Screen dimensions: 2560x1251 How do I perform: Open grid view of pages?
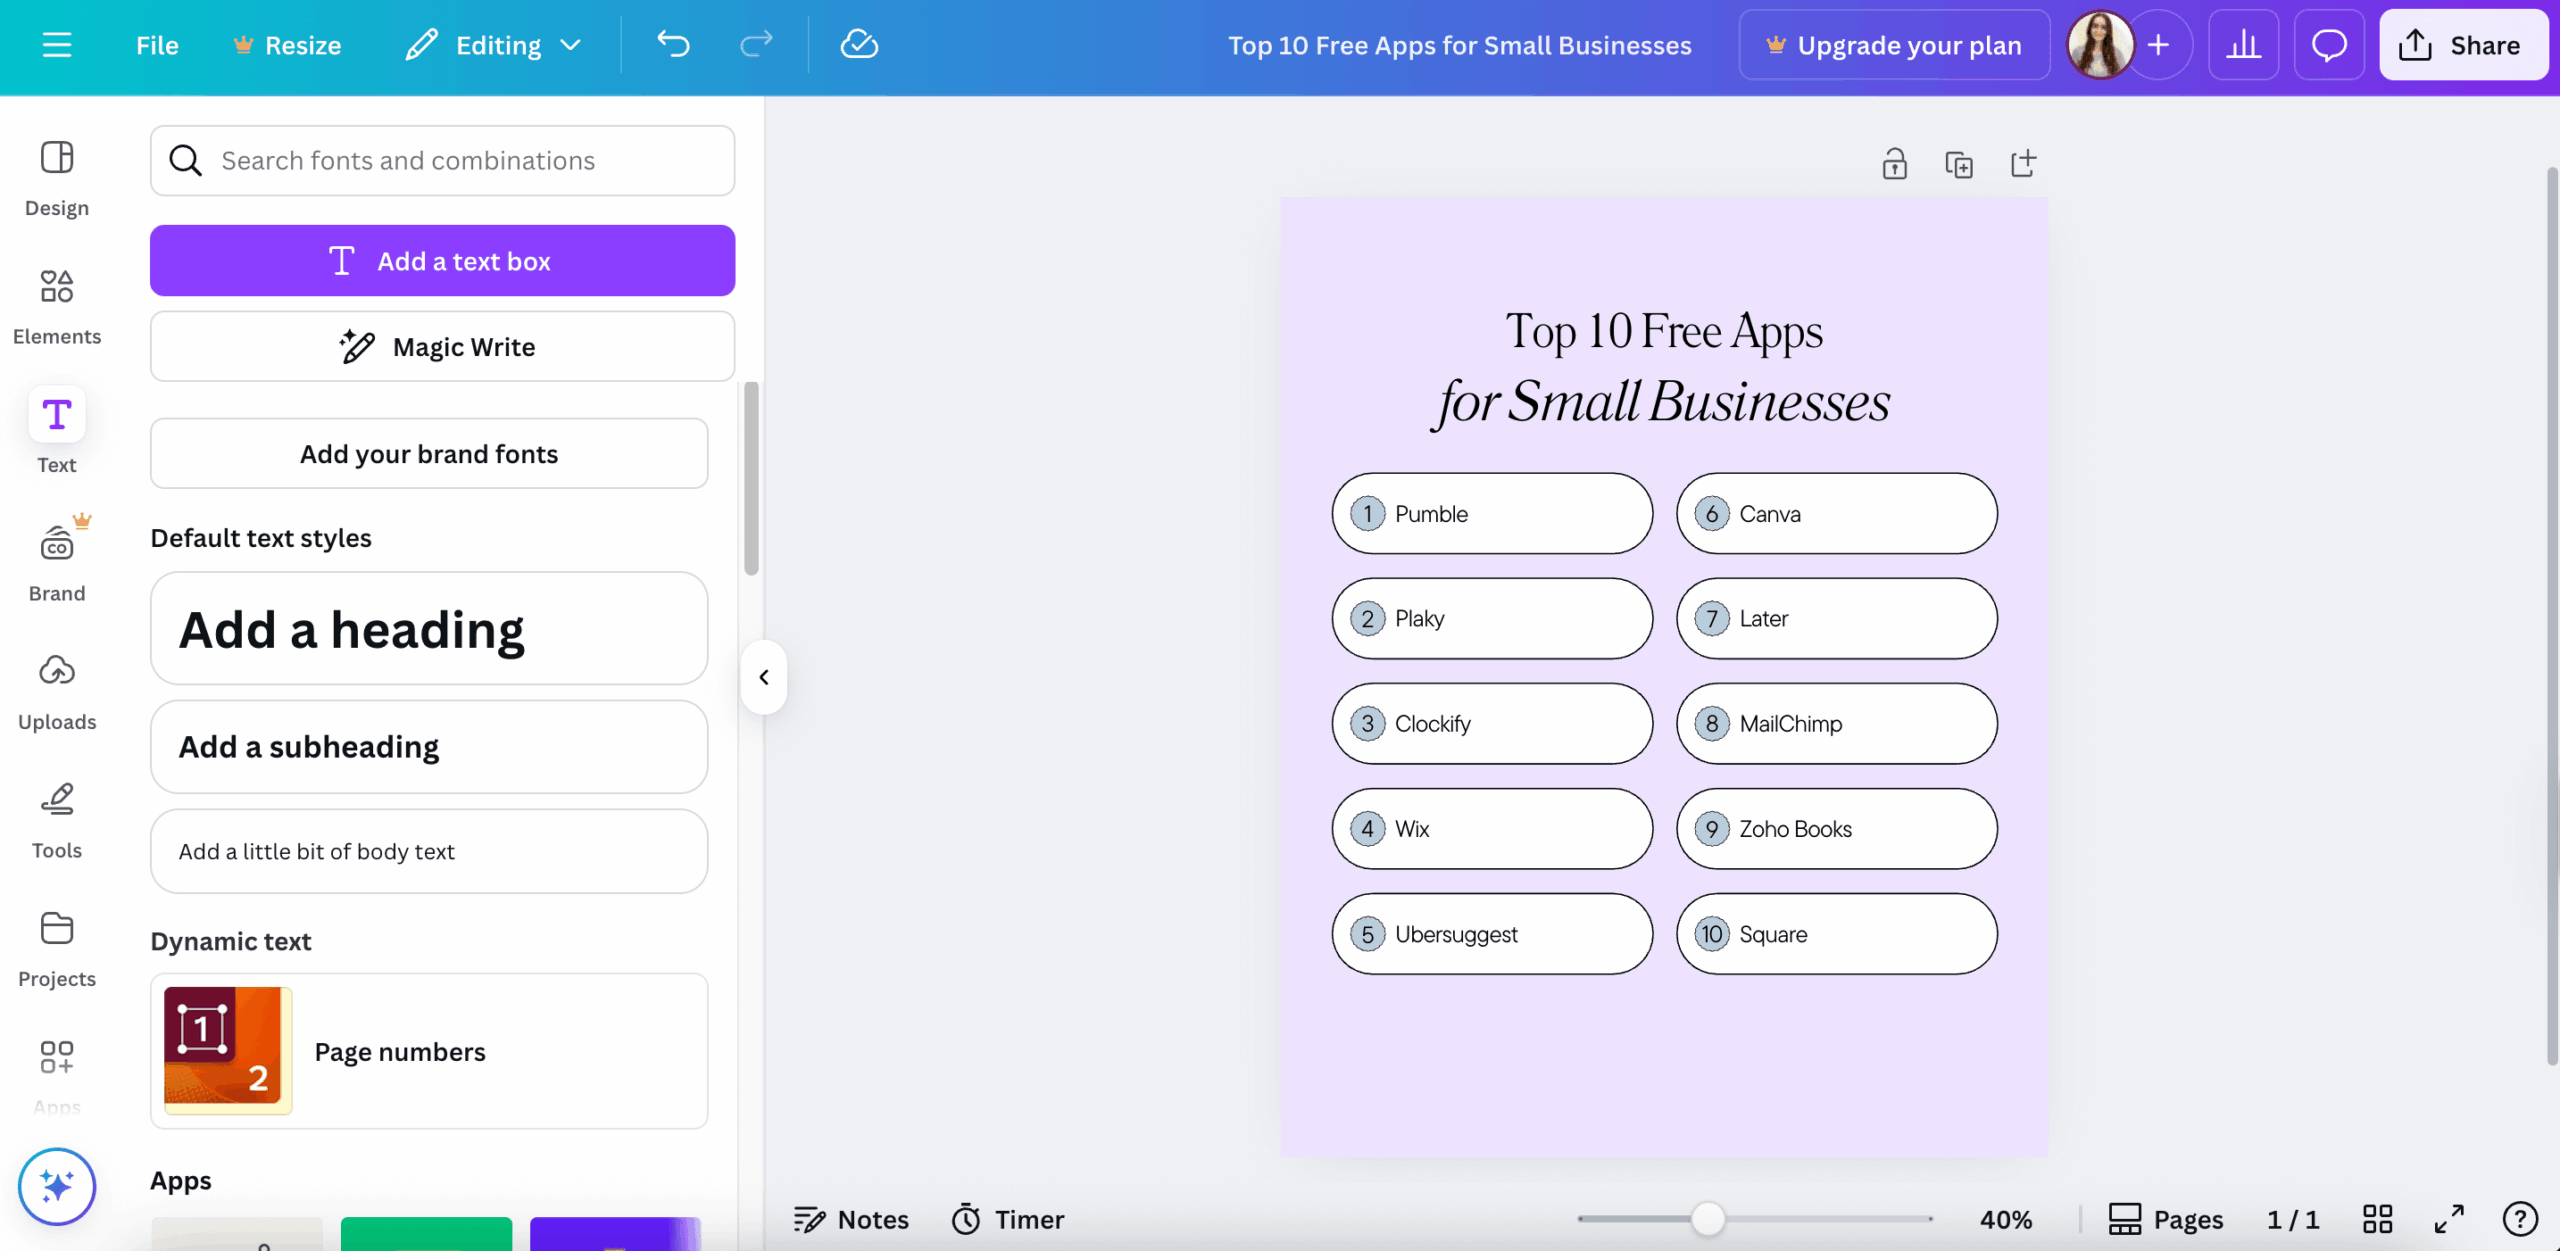pyautogui.click(x=2377, y=1219)
